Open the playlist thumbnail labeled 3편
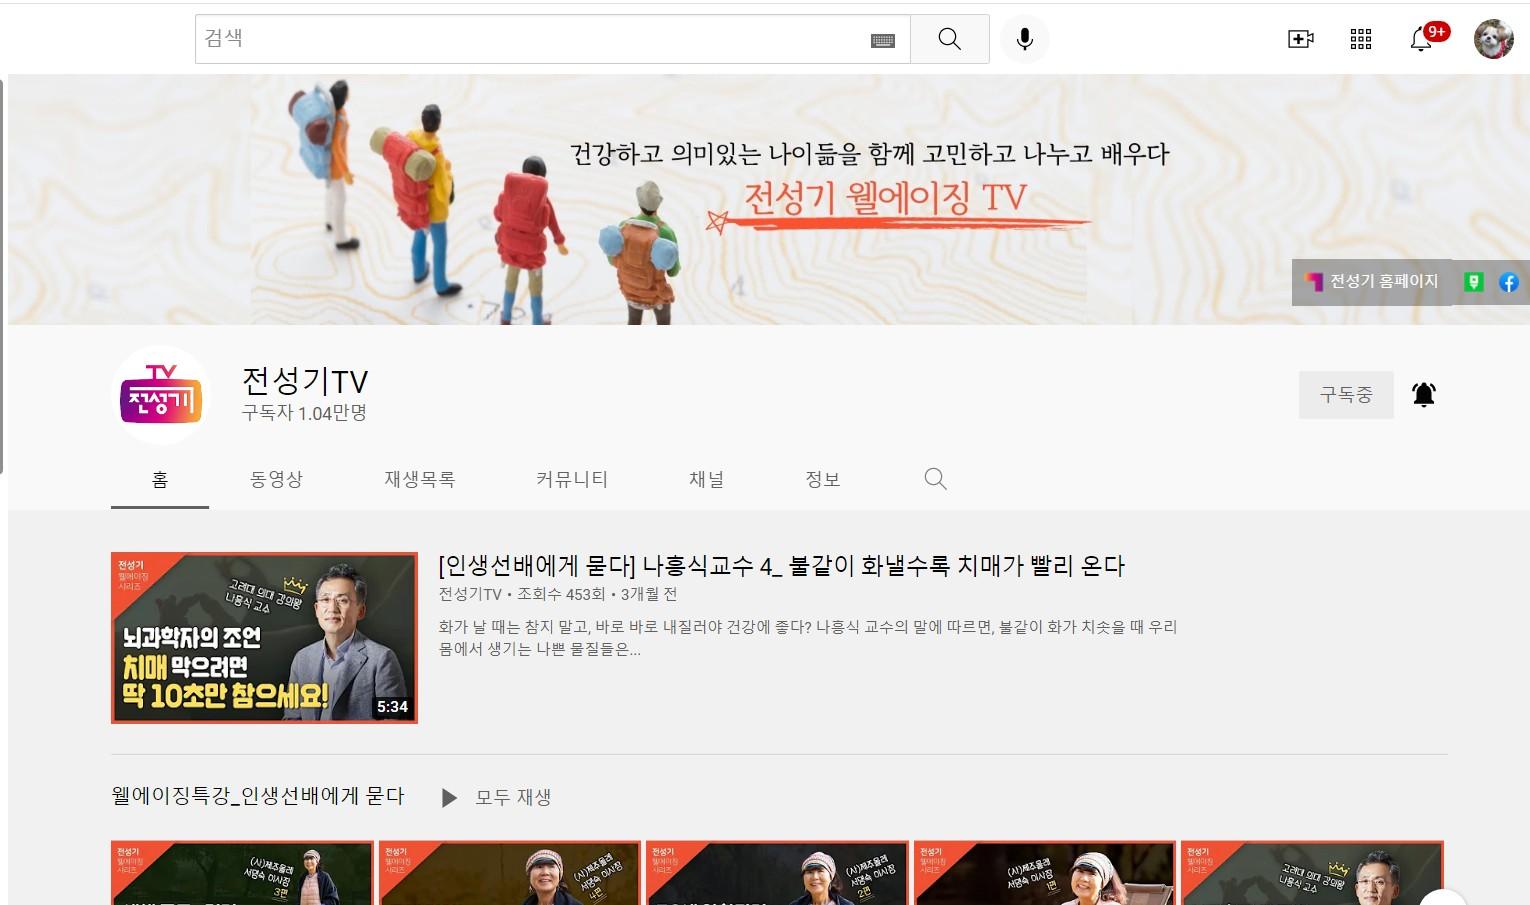 tap(242, 873)
